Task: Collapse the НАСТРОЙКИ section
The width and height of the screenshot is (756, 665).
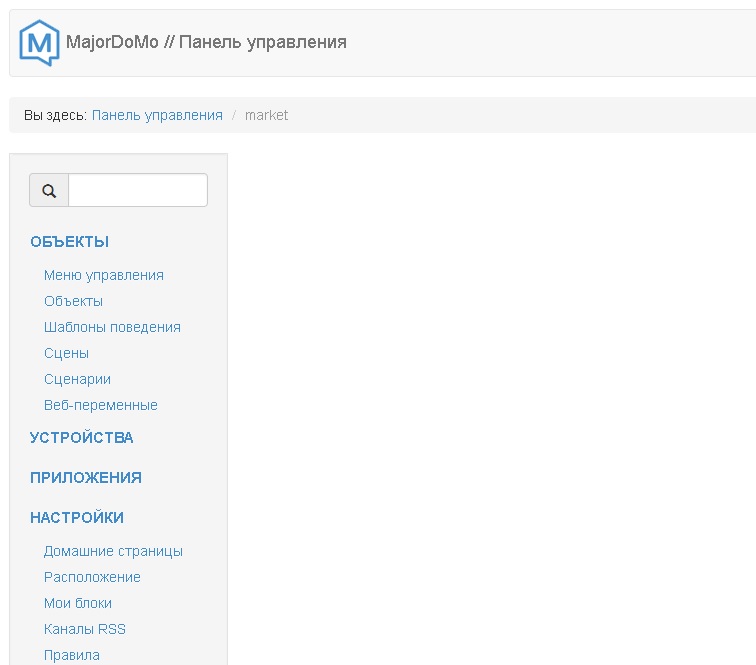Action: click(77, 517)
